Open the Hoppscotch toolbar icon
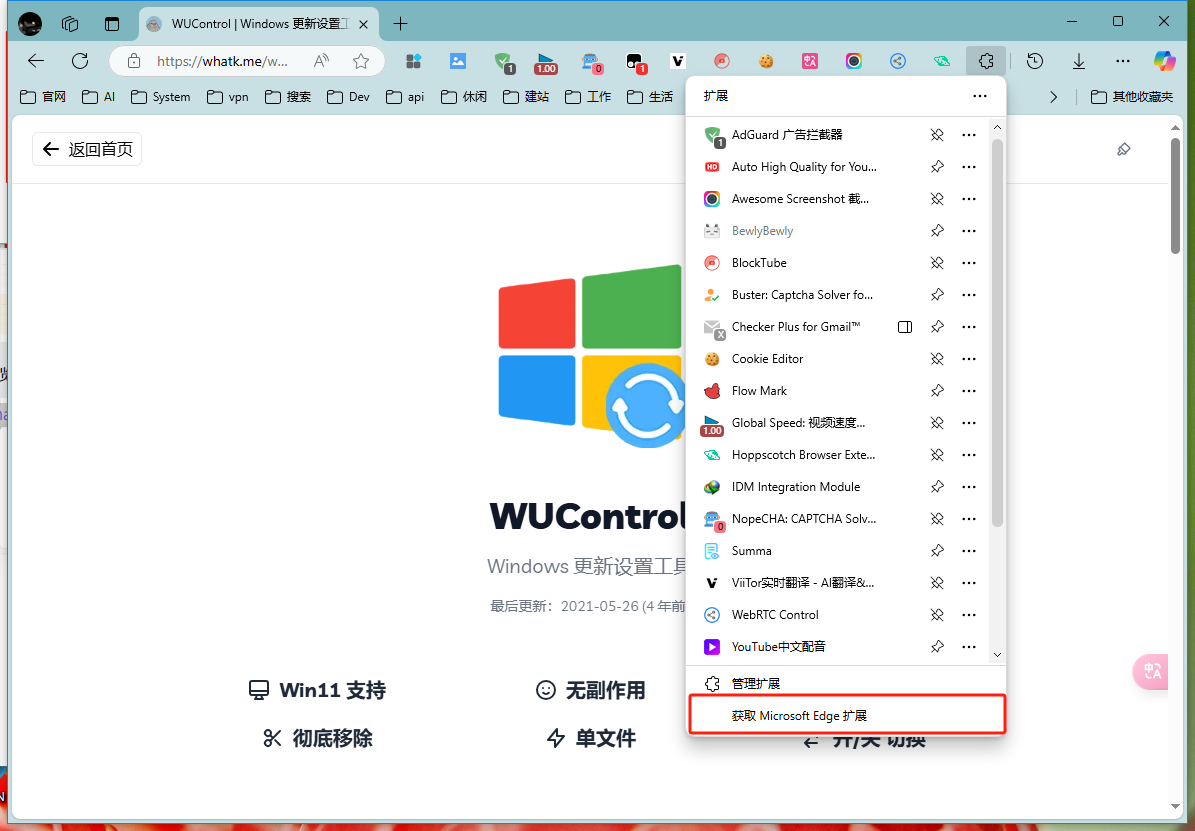Screen dimensions: 1195x831 [x=942, y=61]
